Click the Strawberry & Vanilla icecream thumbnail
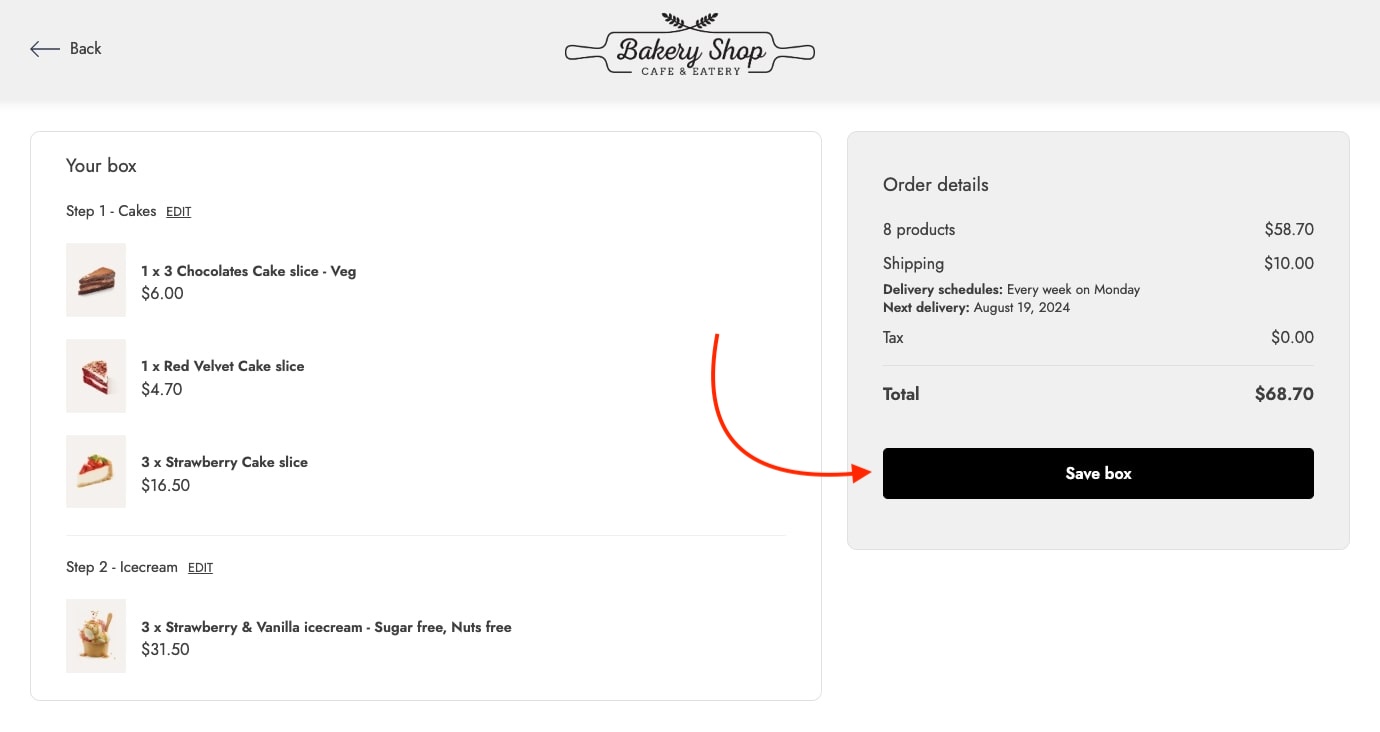The height and width of the screenshot is (732, 1380). (x=96, y=636)
